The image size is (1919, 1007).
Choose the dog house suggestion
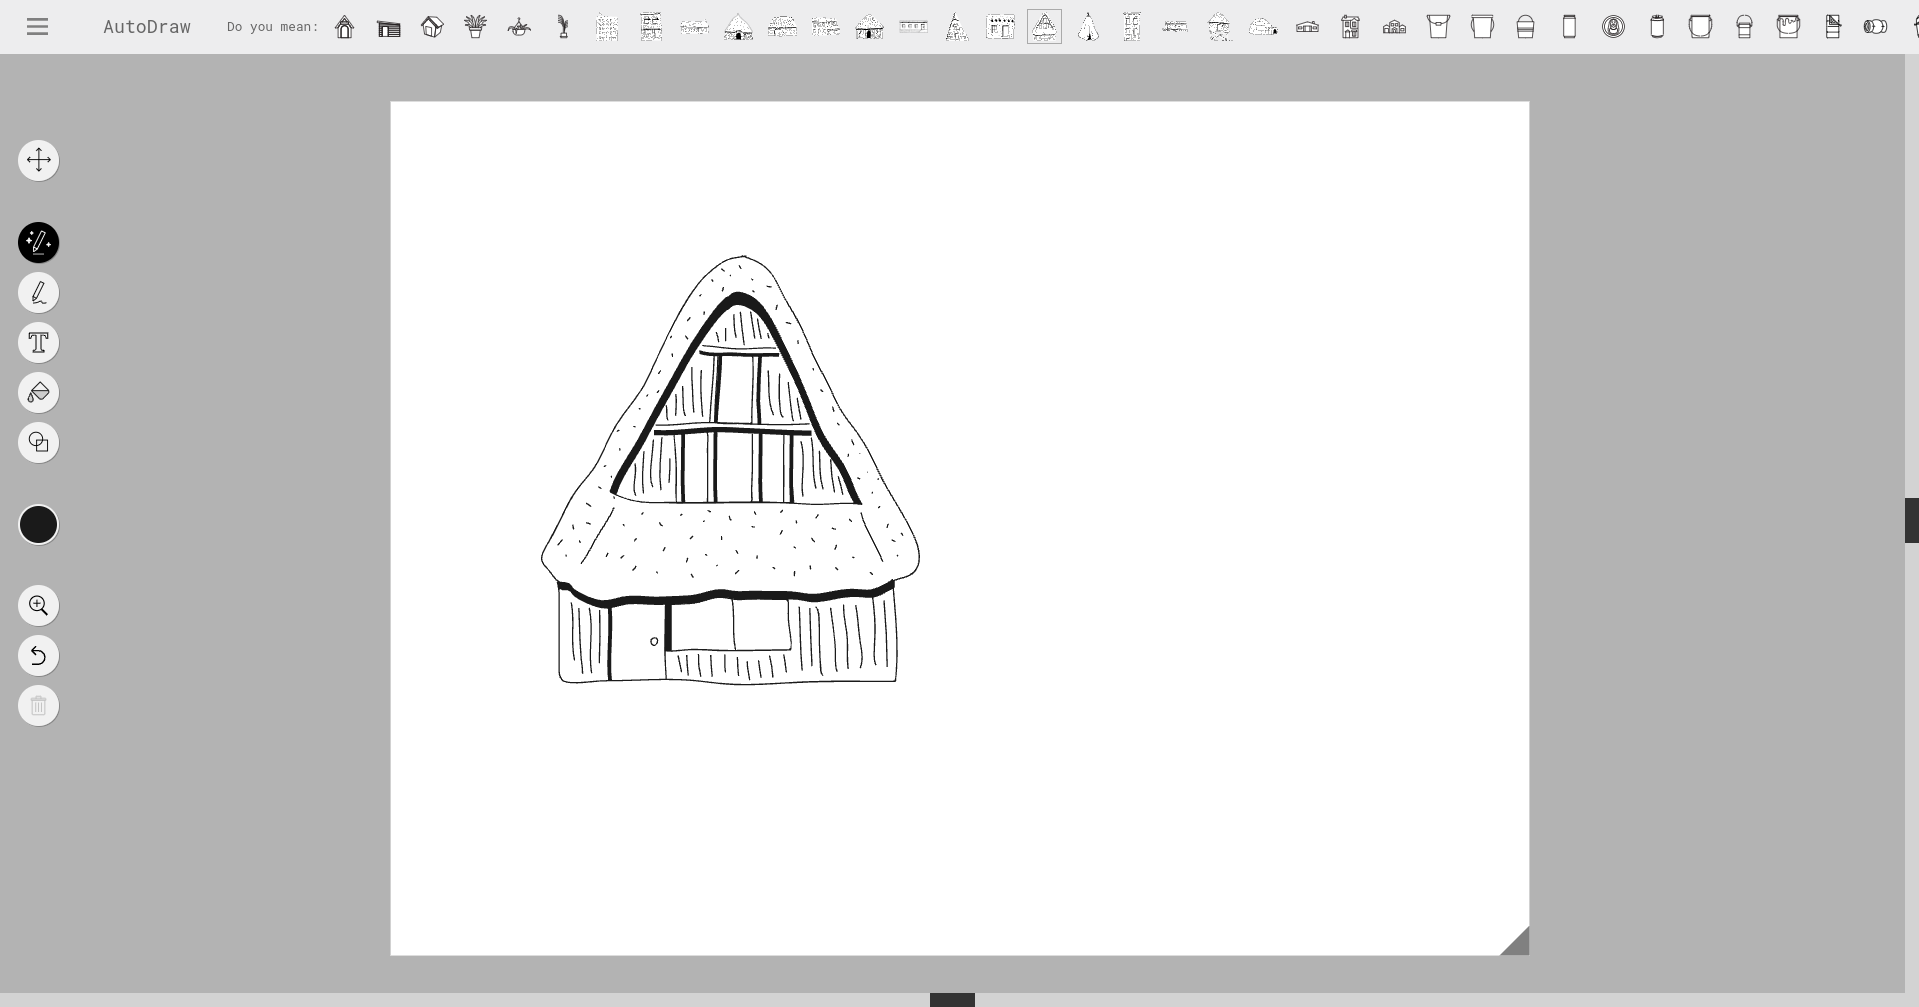(x=345, y=27)
